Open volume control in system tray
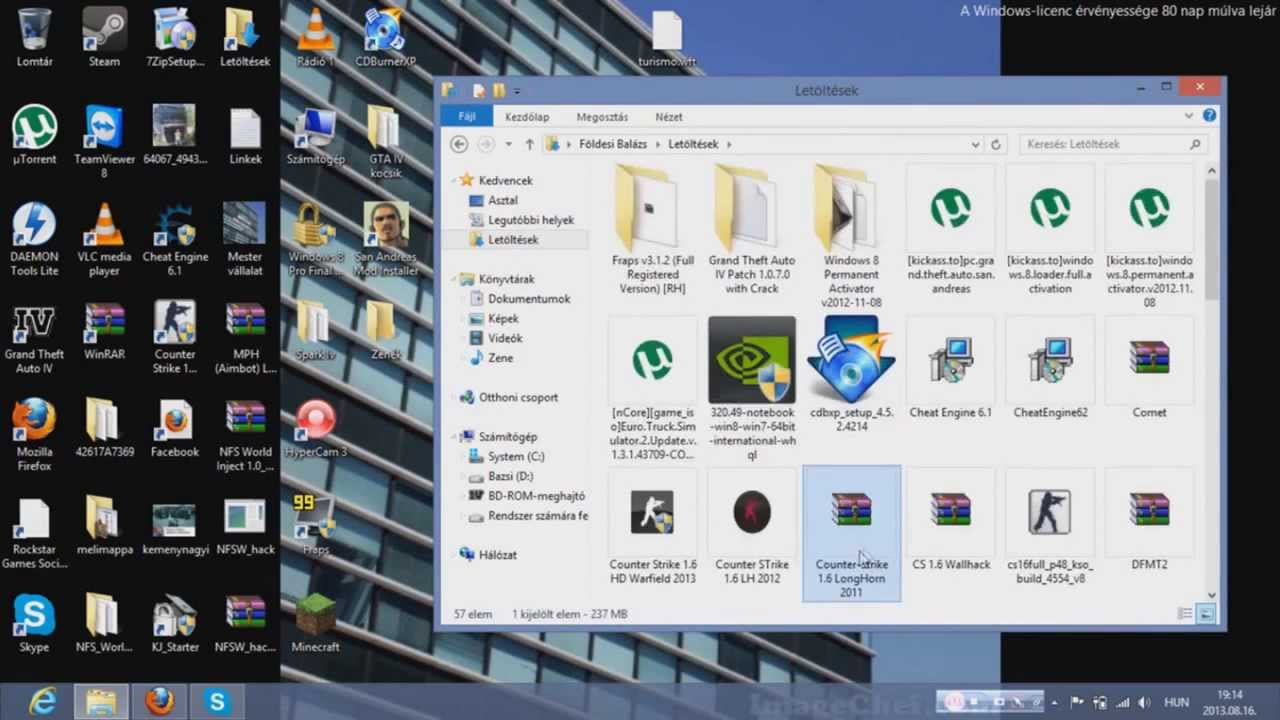 click(1144, 703)
